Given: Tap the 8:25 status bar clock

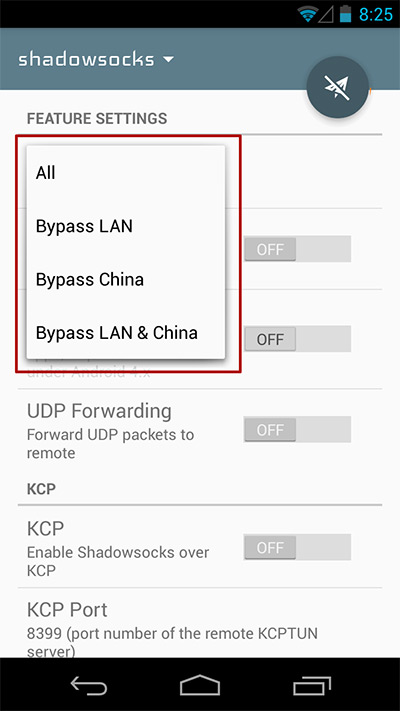Looking at the screenshot, I should coord(376,15).
